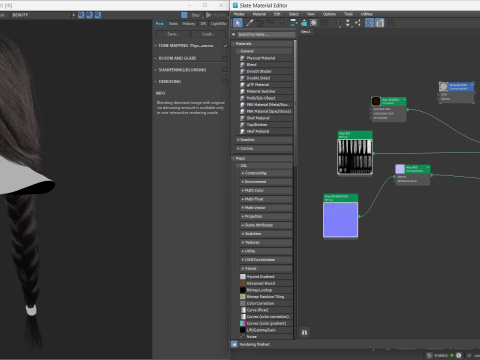Switch to the Stats tab

[173, 24]
